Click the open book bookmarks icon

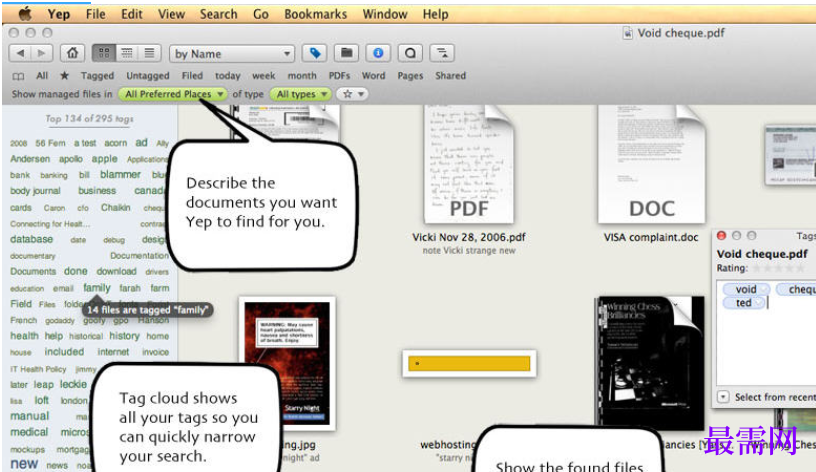[18, 76]
